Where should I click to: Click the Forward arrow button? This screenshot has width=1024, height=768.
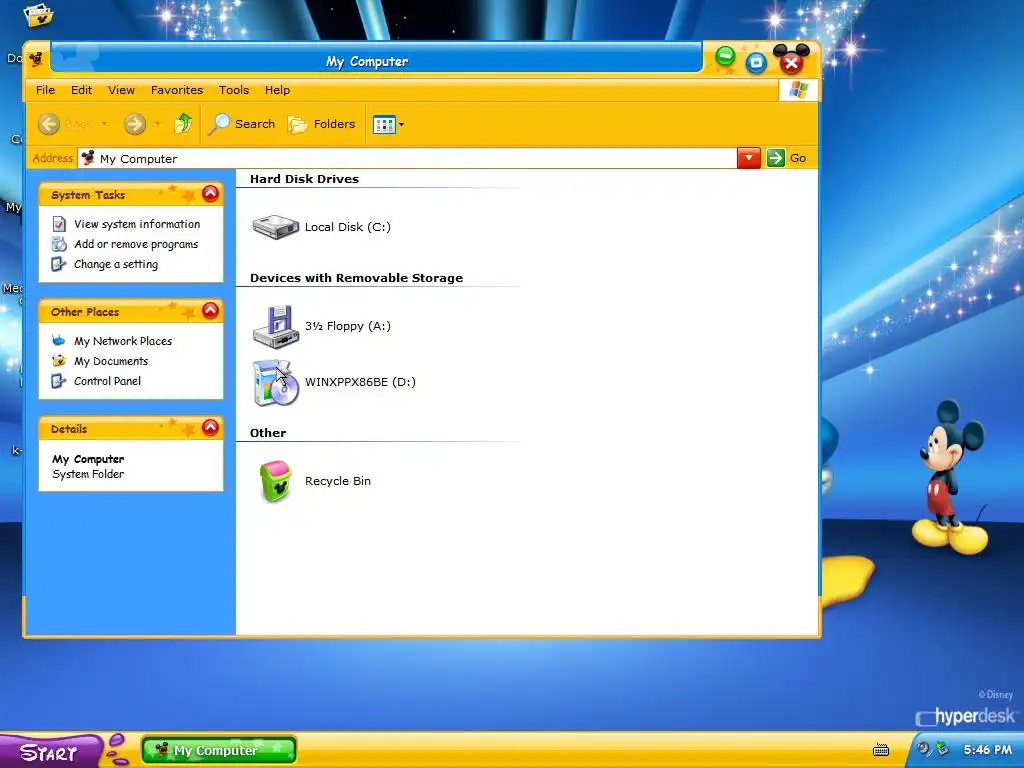(135, 123)
